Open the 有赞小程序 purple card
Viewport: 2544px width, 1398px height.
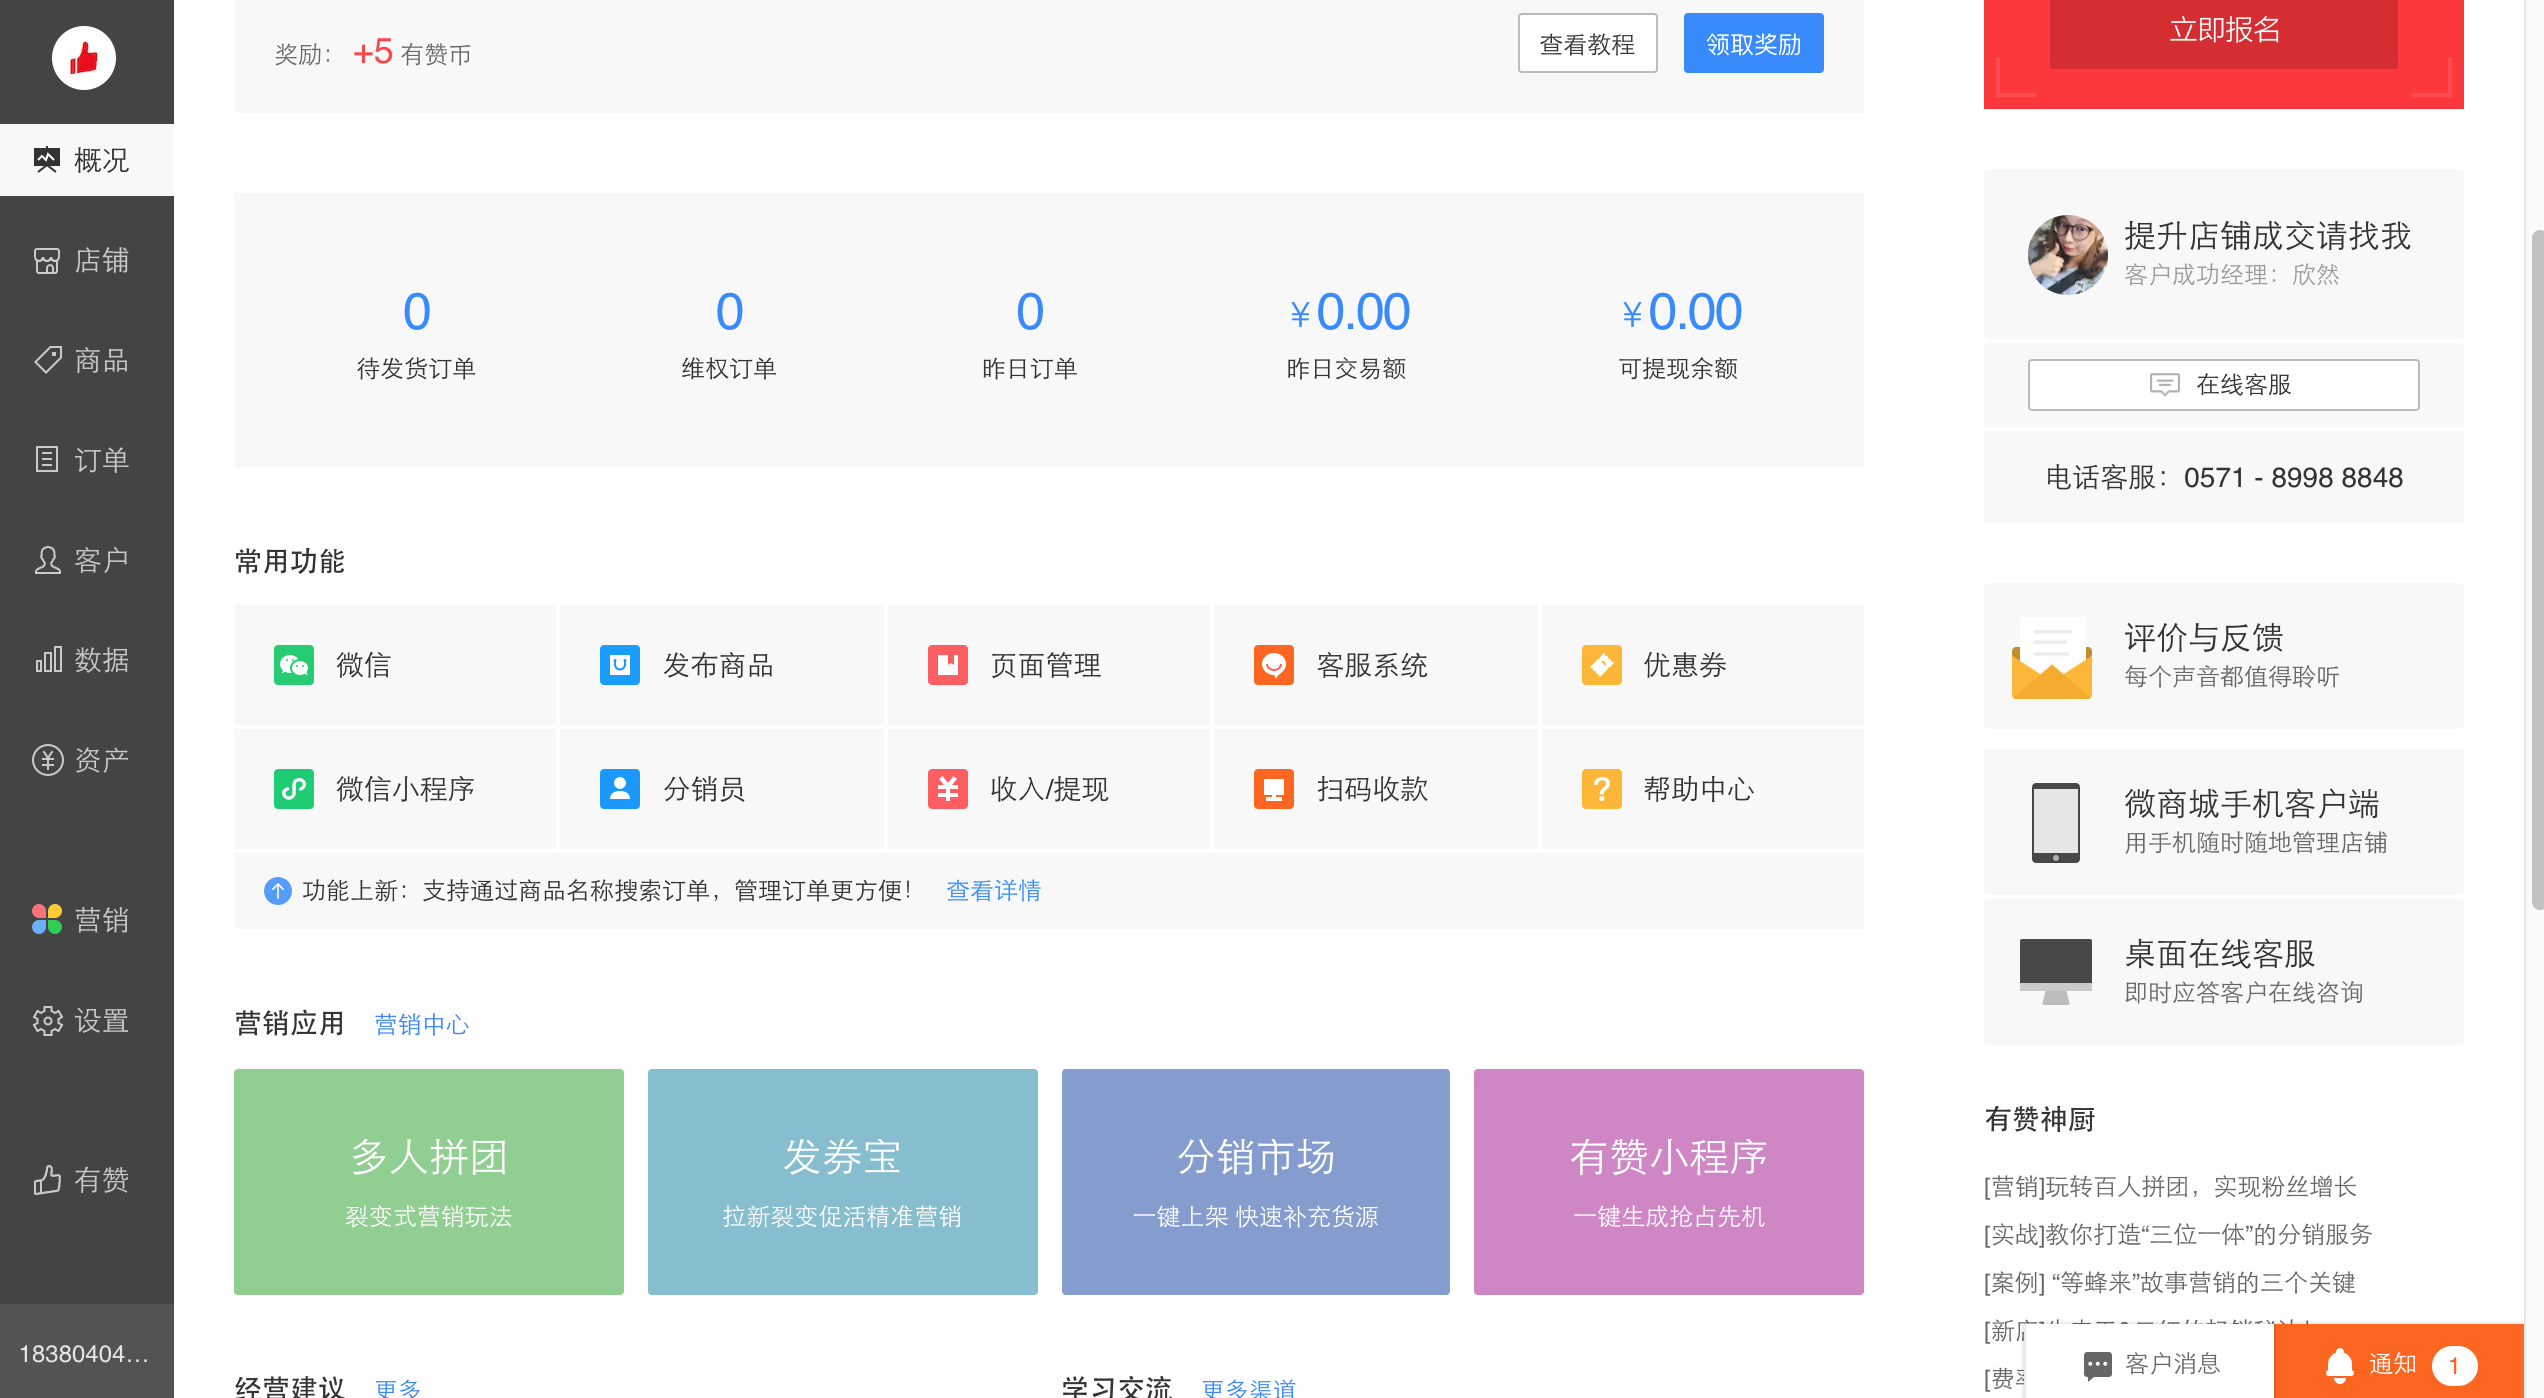click(1669, 1182)
